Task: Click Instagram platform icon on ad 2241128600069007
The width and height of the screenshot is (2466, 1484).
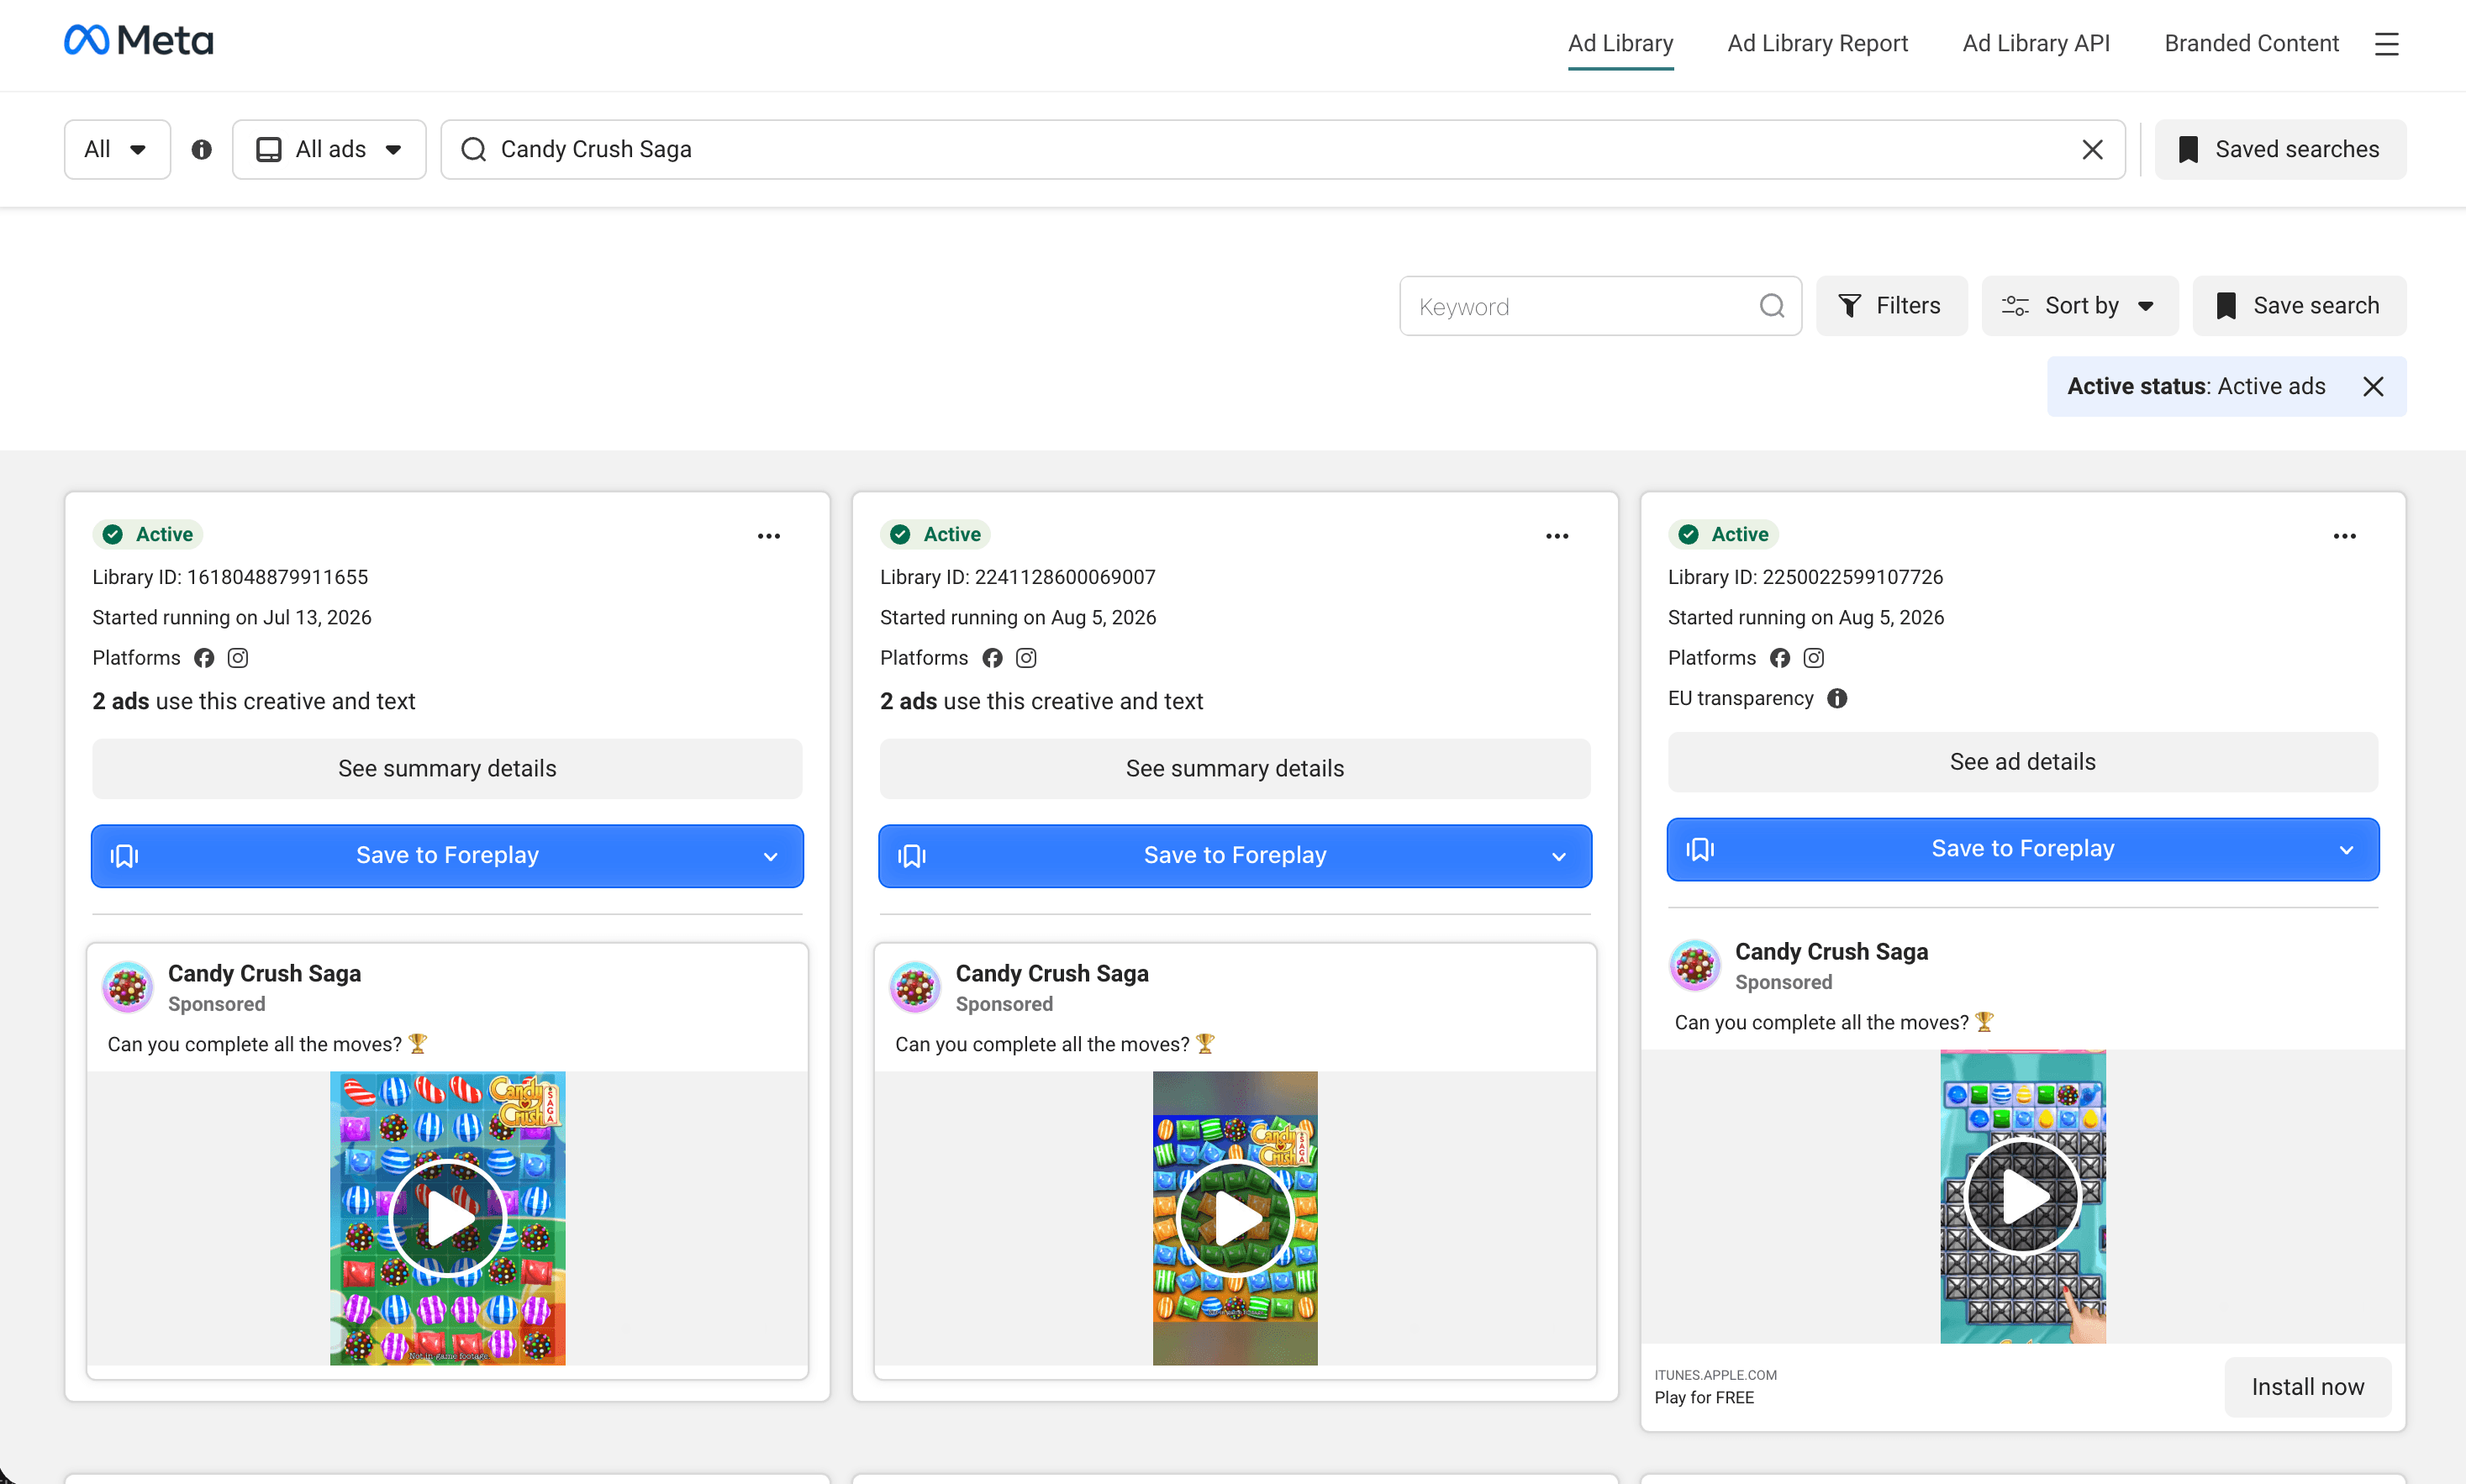Action: [1026, 658]
